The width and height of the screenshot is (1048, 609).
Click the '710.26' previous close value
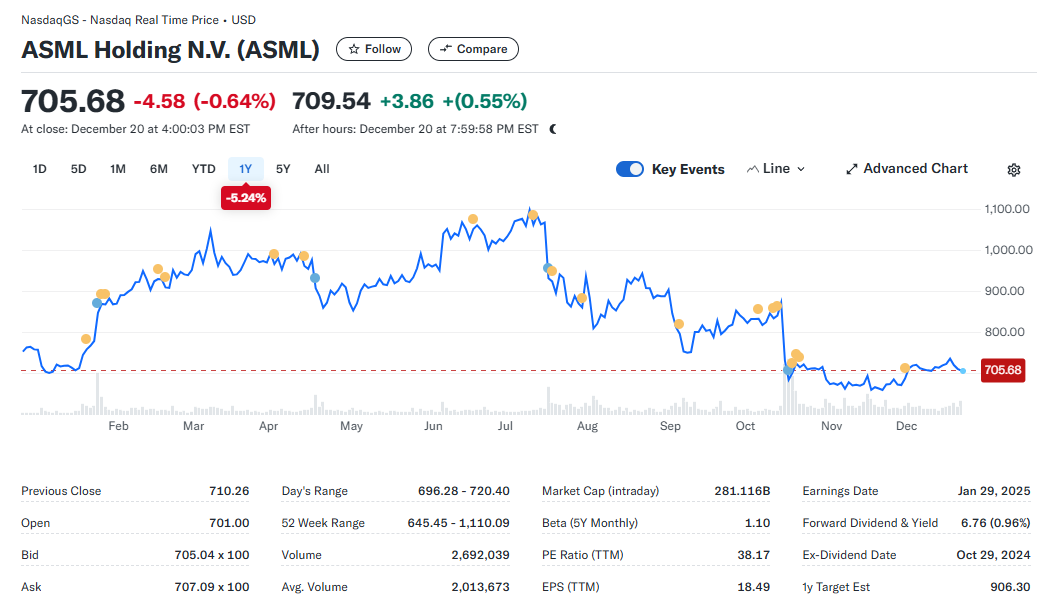pos(229,491)
